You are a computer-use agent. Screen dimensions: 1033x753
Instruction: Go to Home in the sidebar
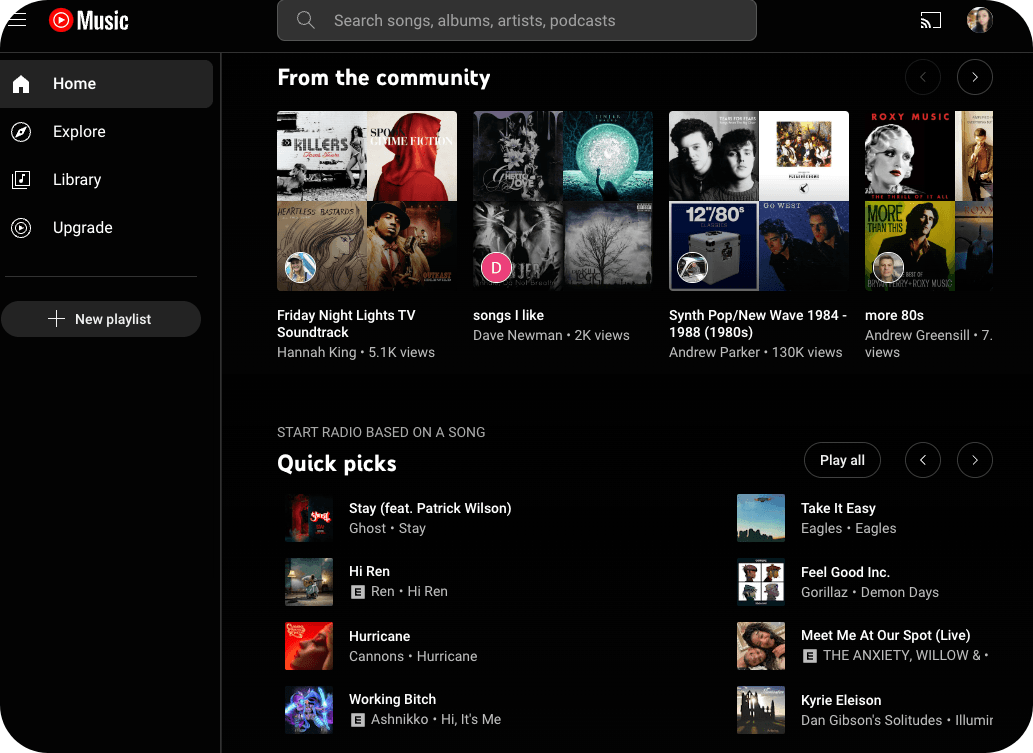(x=106, y=84)
